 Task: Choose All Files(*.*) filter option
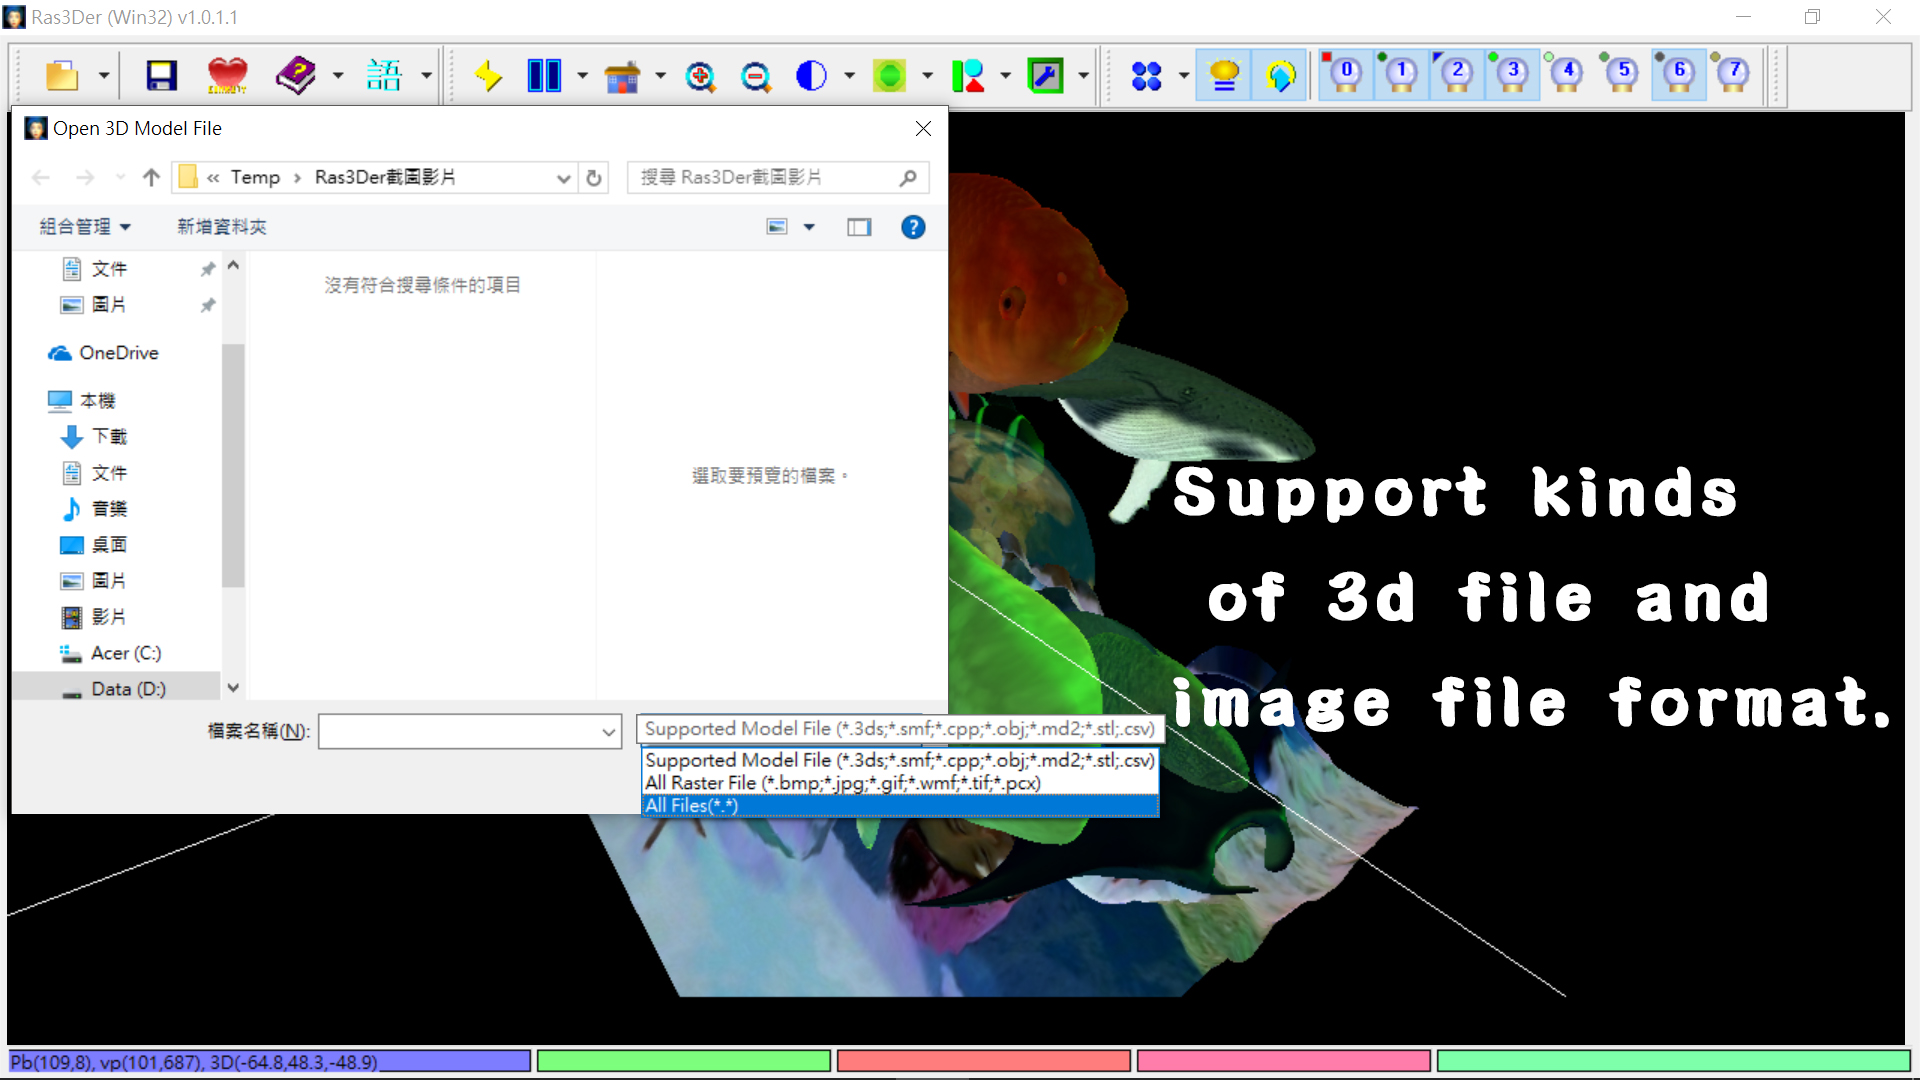[692, 806]
